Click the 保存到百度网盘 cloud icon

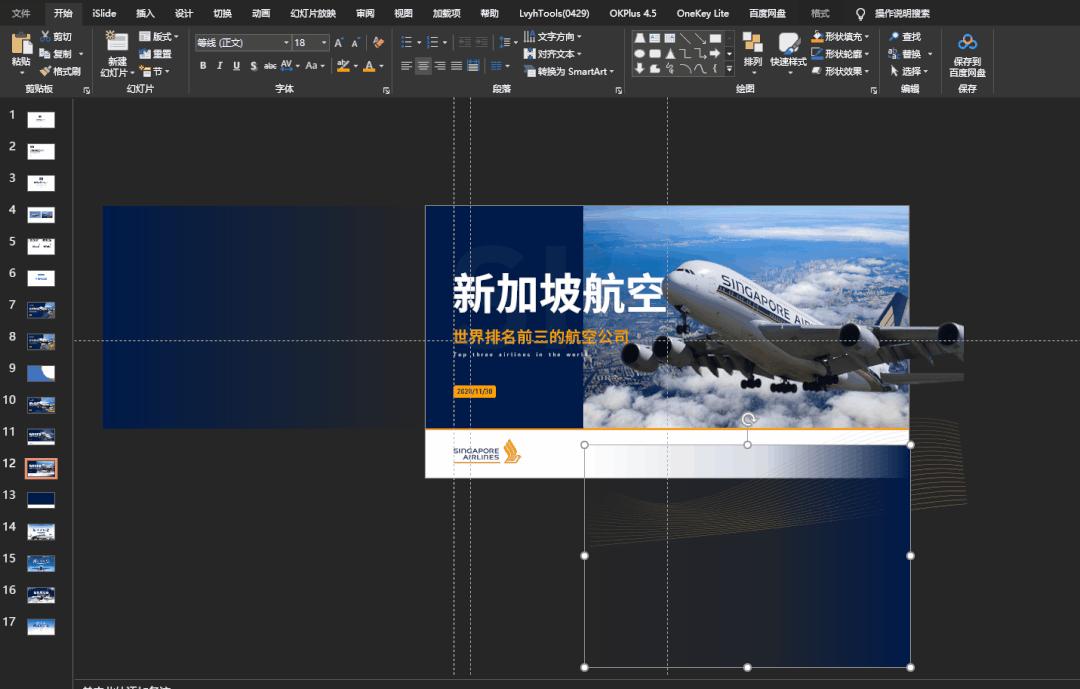coord(966,42)
